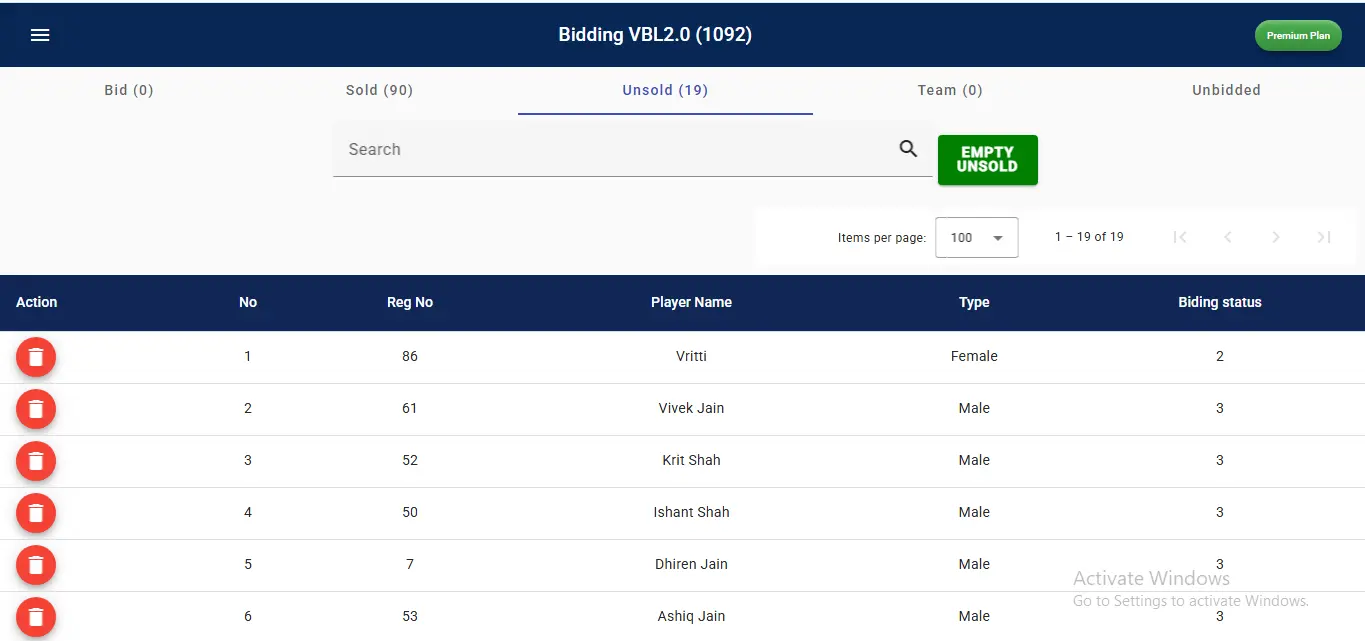
Task: Open the hamburger navigation menu
Action: [40, 35]
